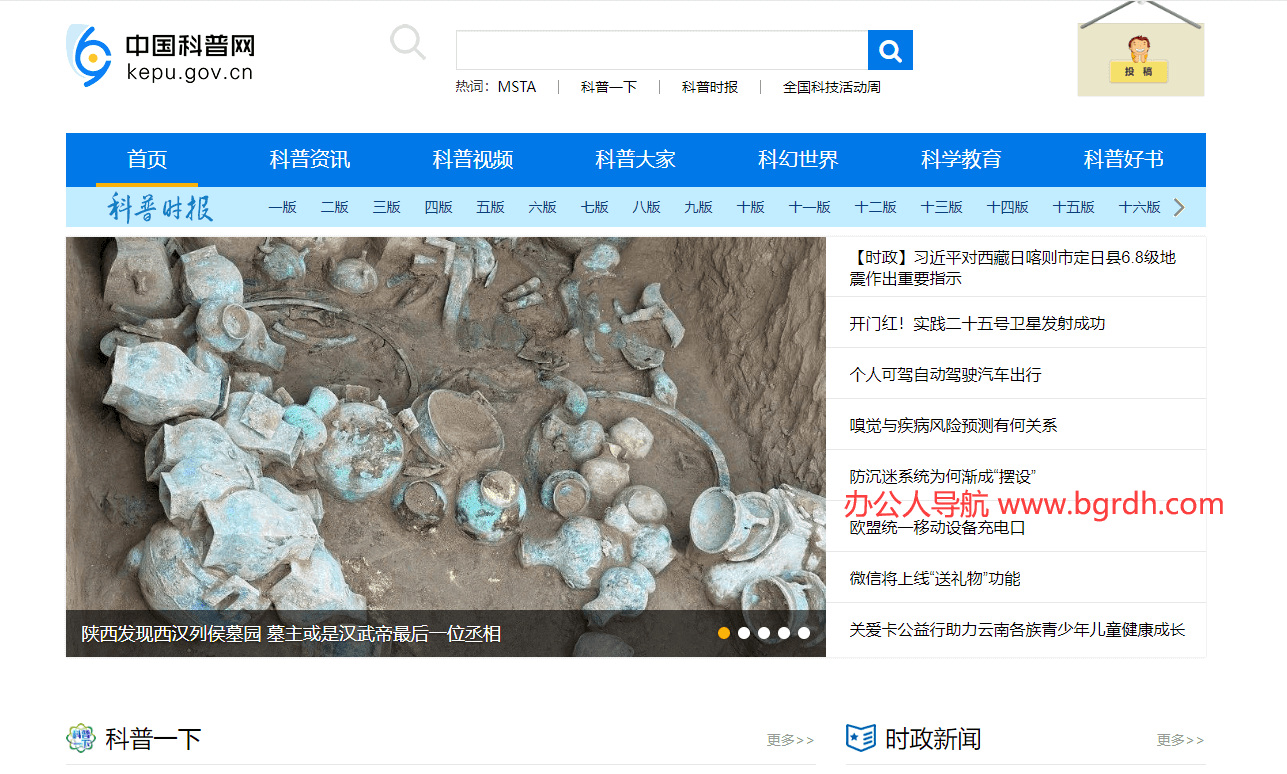
Task: Select the last carousel dot
Action: [804, 633]
